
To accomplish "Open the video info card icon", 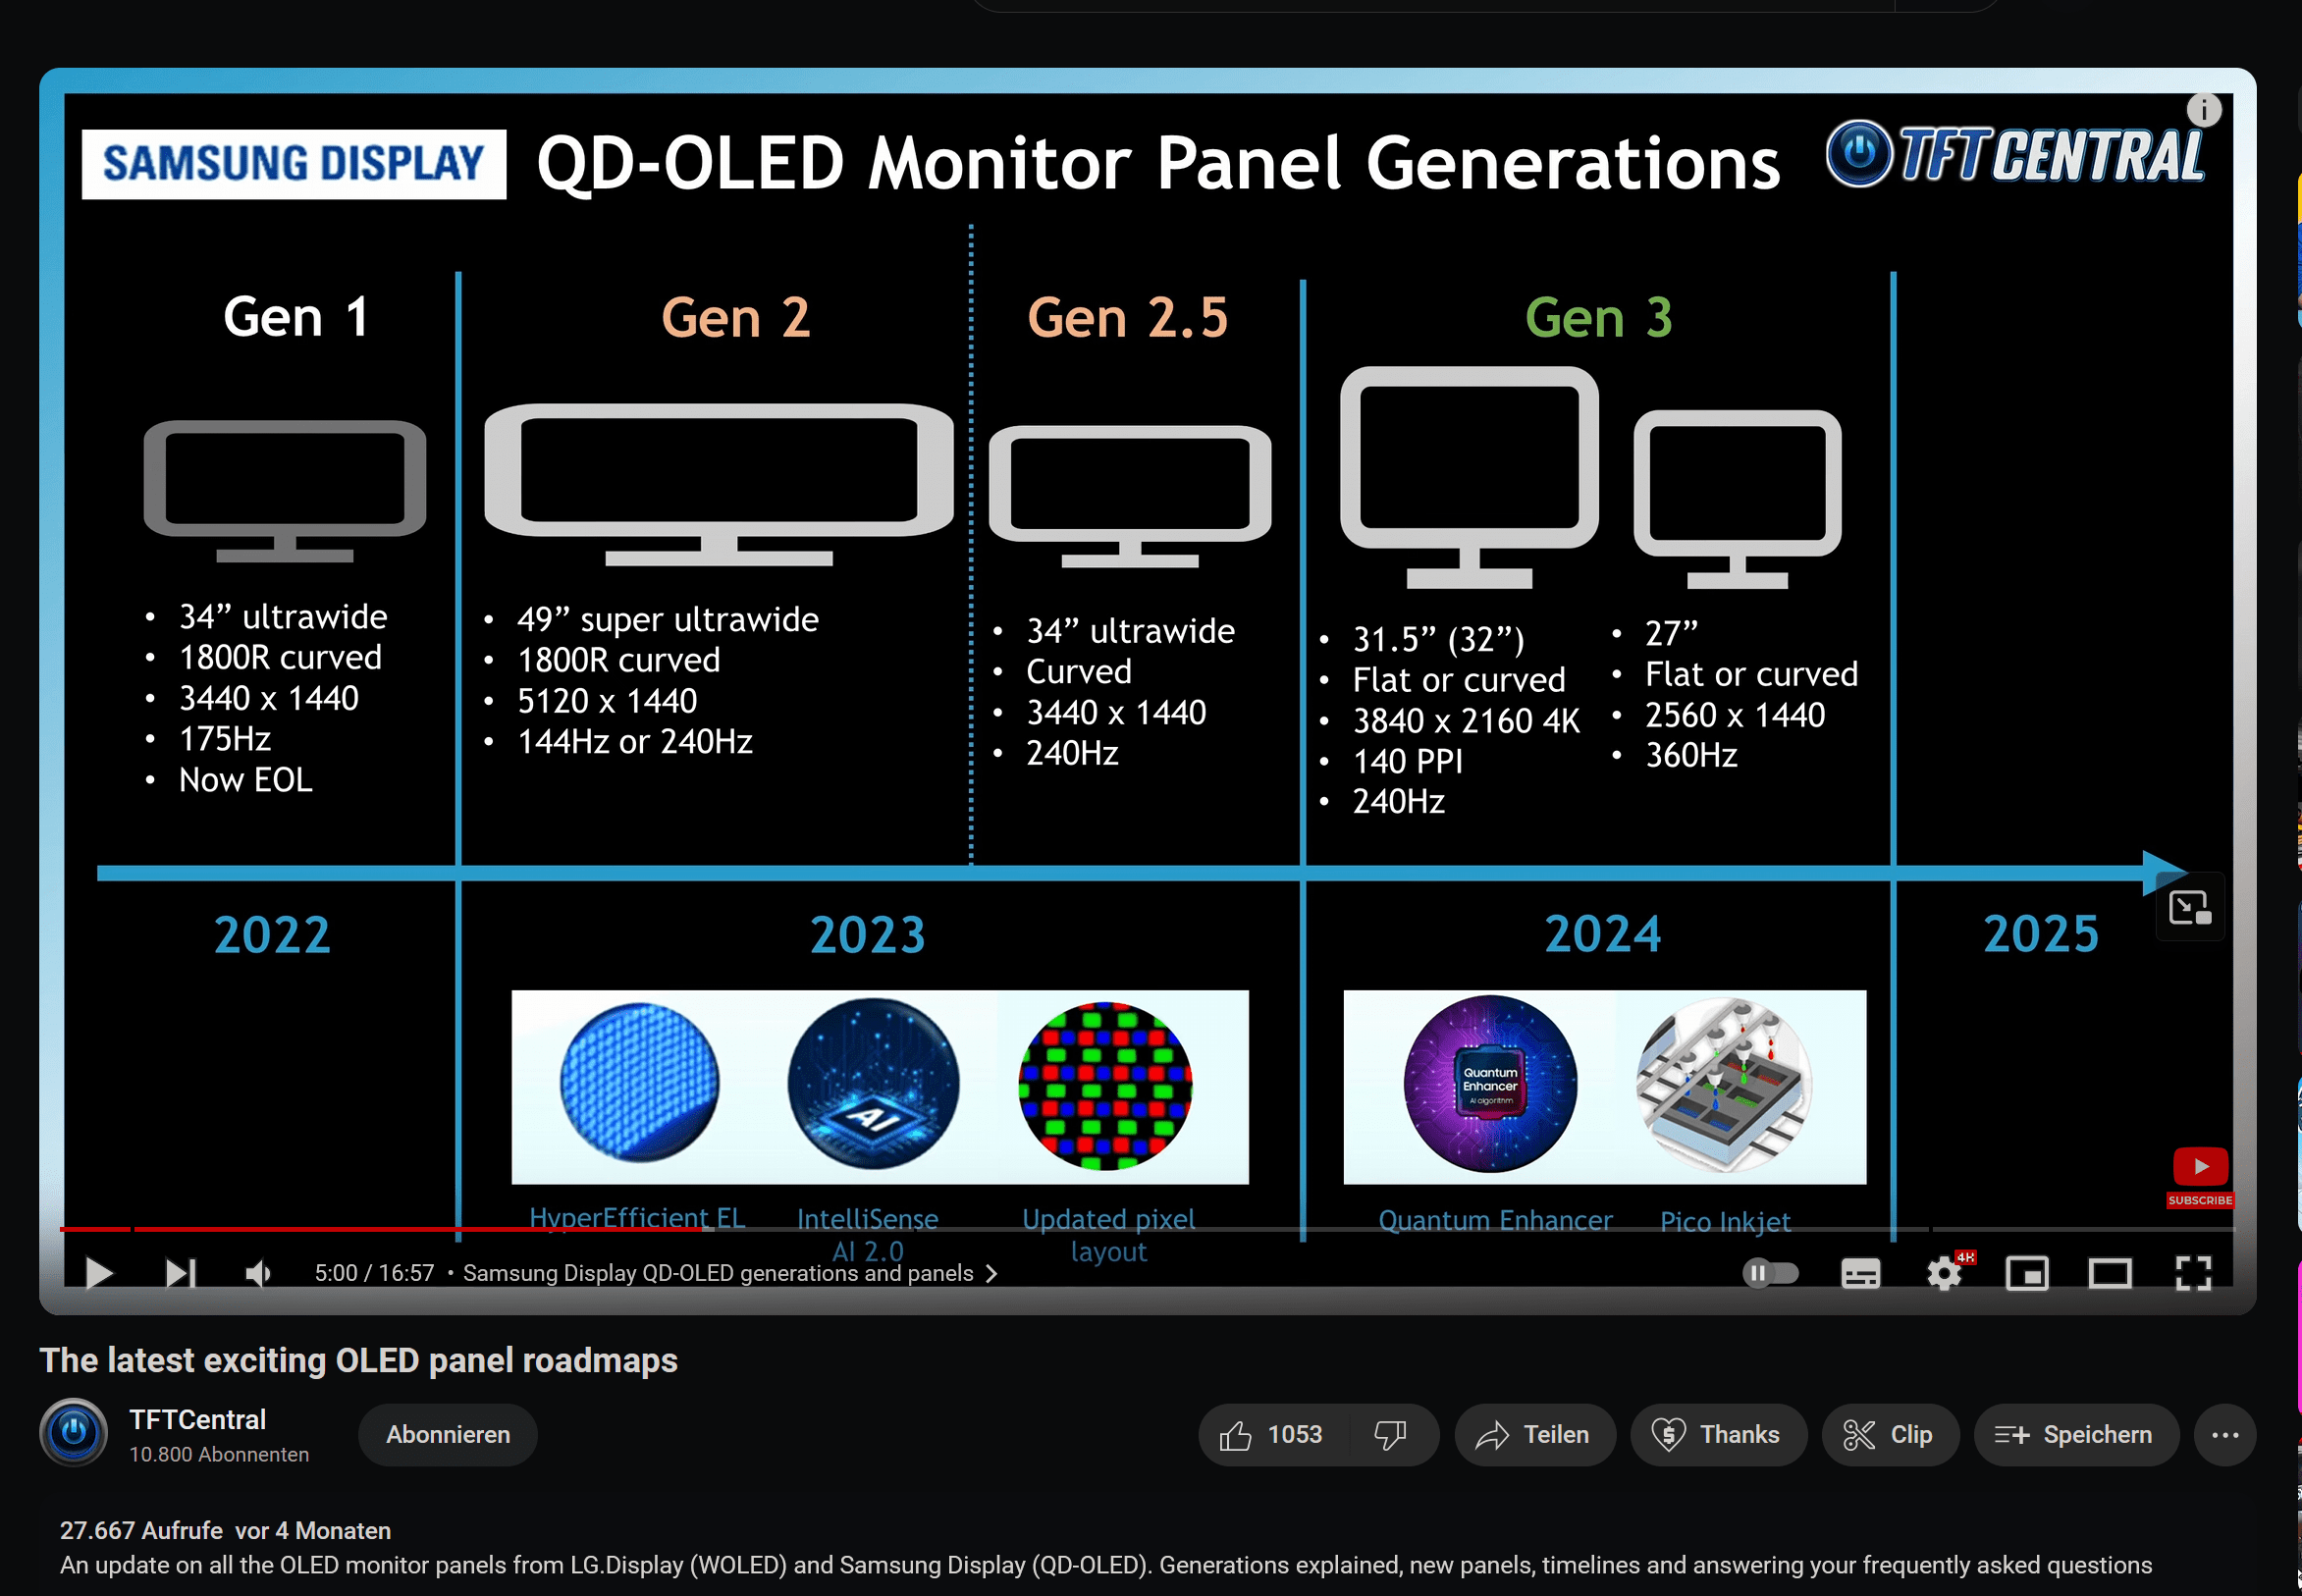I will pyautogui.click(x=2203, y=109).
